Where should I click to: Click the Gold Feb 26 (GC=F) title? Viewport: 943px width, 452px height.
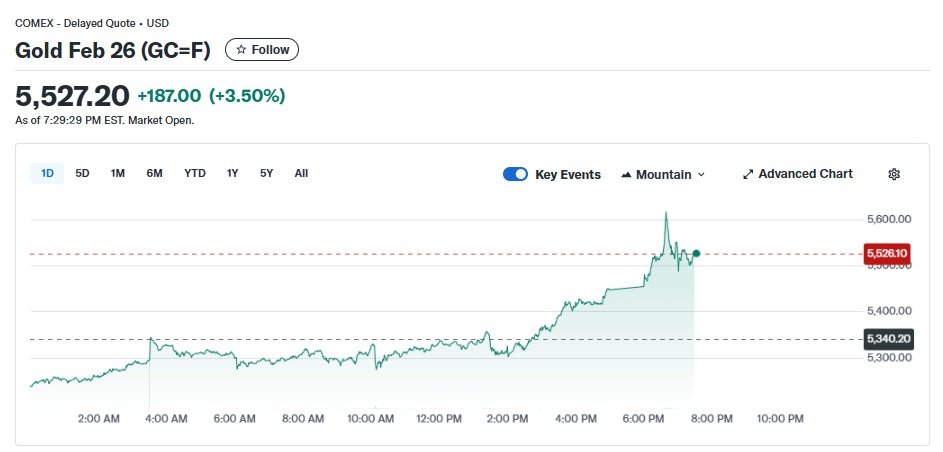(113, 50)
